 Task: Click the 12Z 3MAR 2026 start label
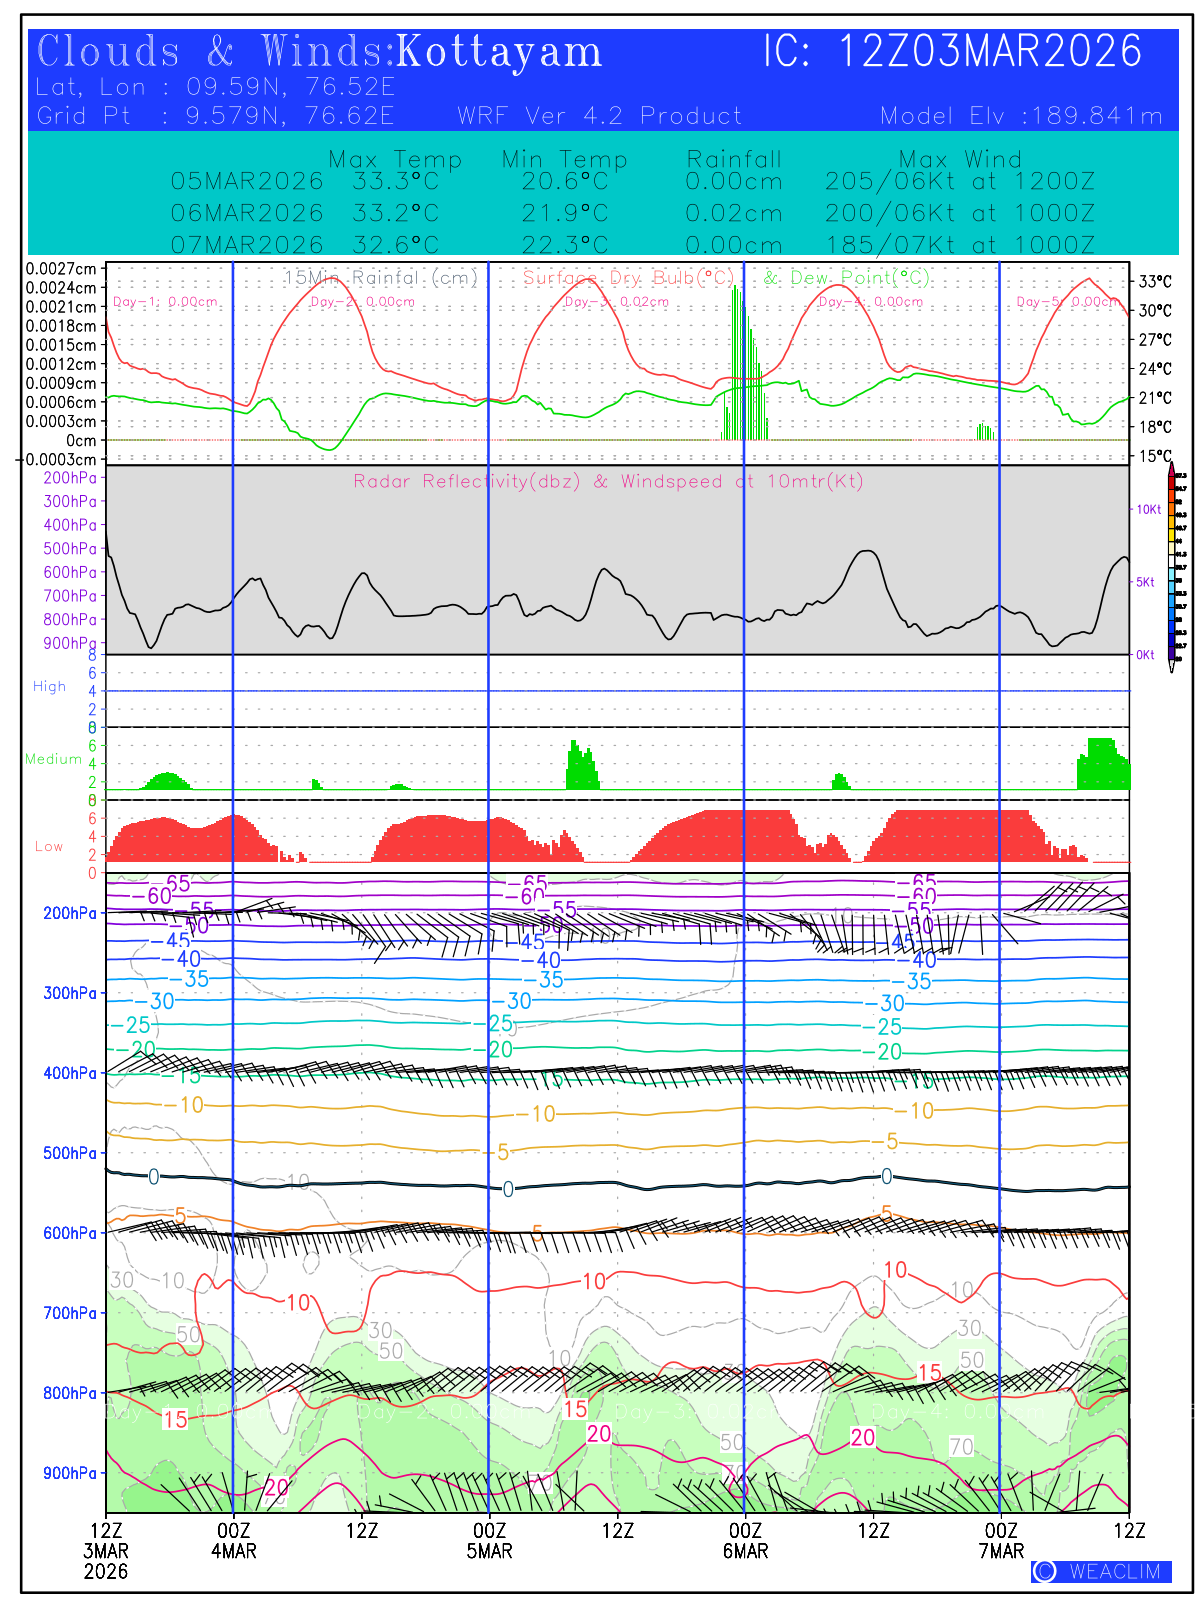pyautogui.click(x=106, y=1550)
